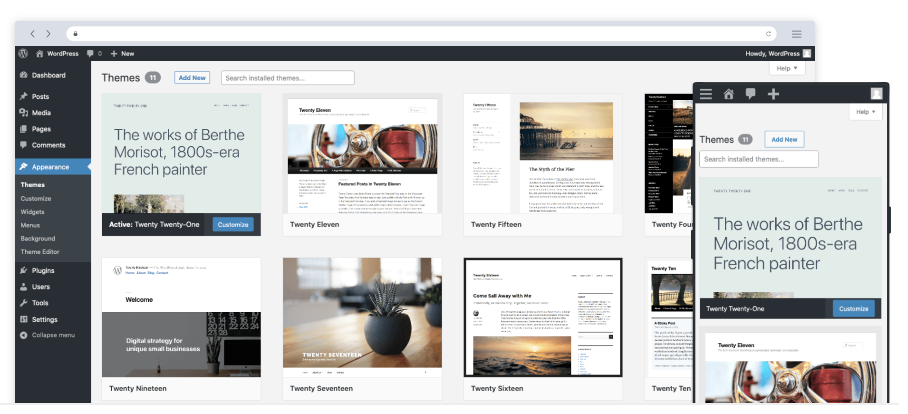Click the plus New icon in admin bar

(x=114, y=53)
